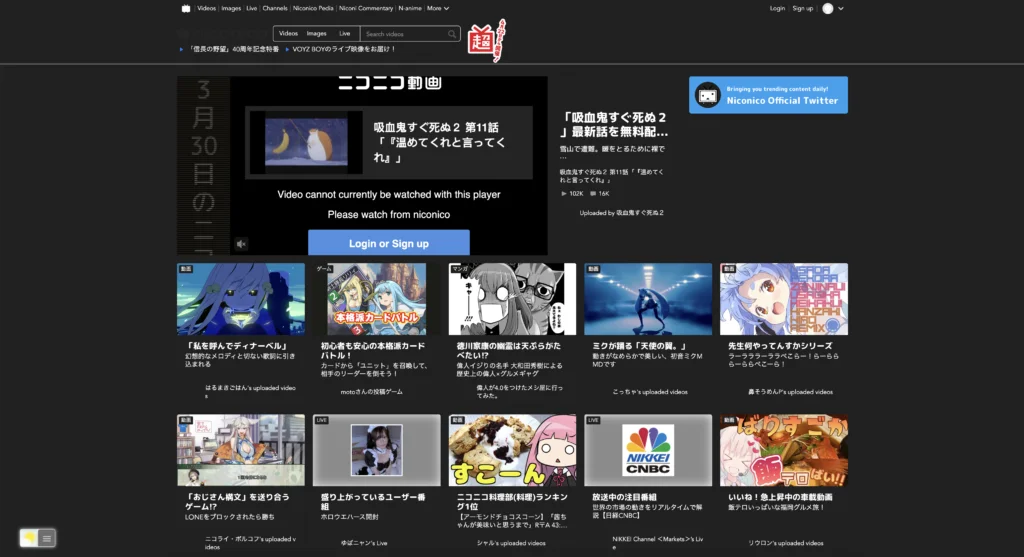The height and width of the screenshot is (557, 1024).
Task: Open the 急上昇中の車載動画 thumbnail
Action: coord(784,450)
